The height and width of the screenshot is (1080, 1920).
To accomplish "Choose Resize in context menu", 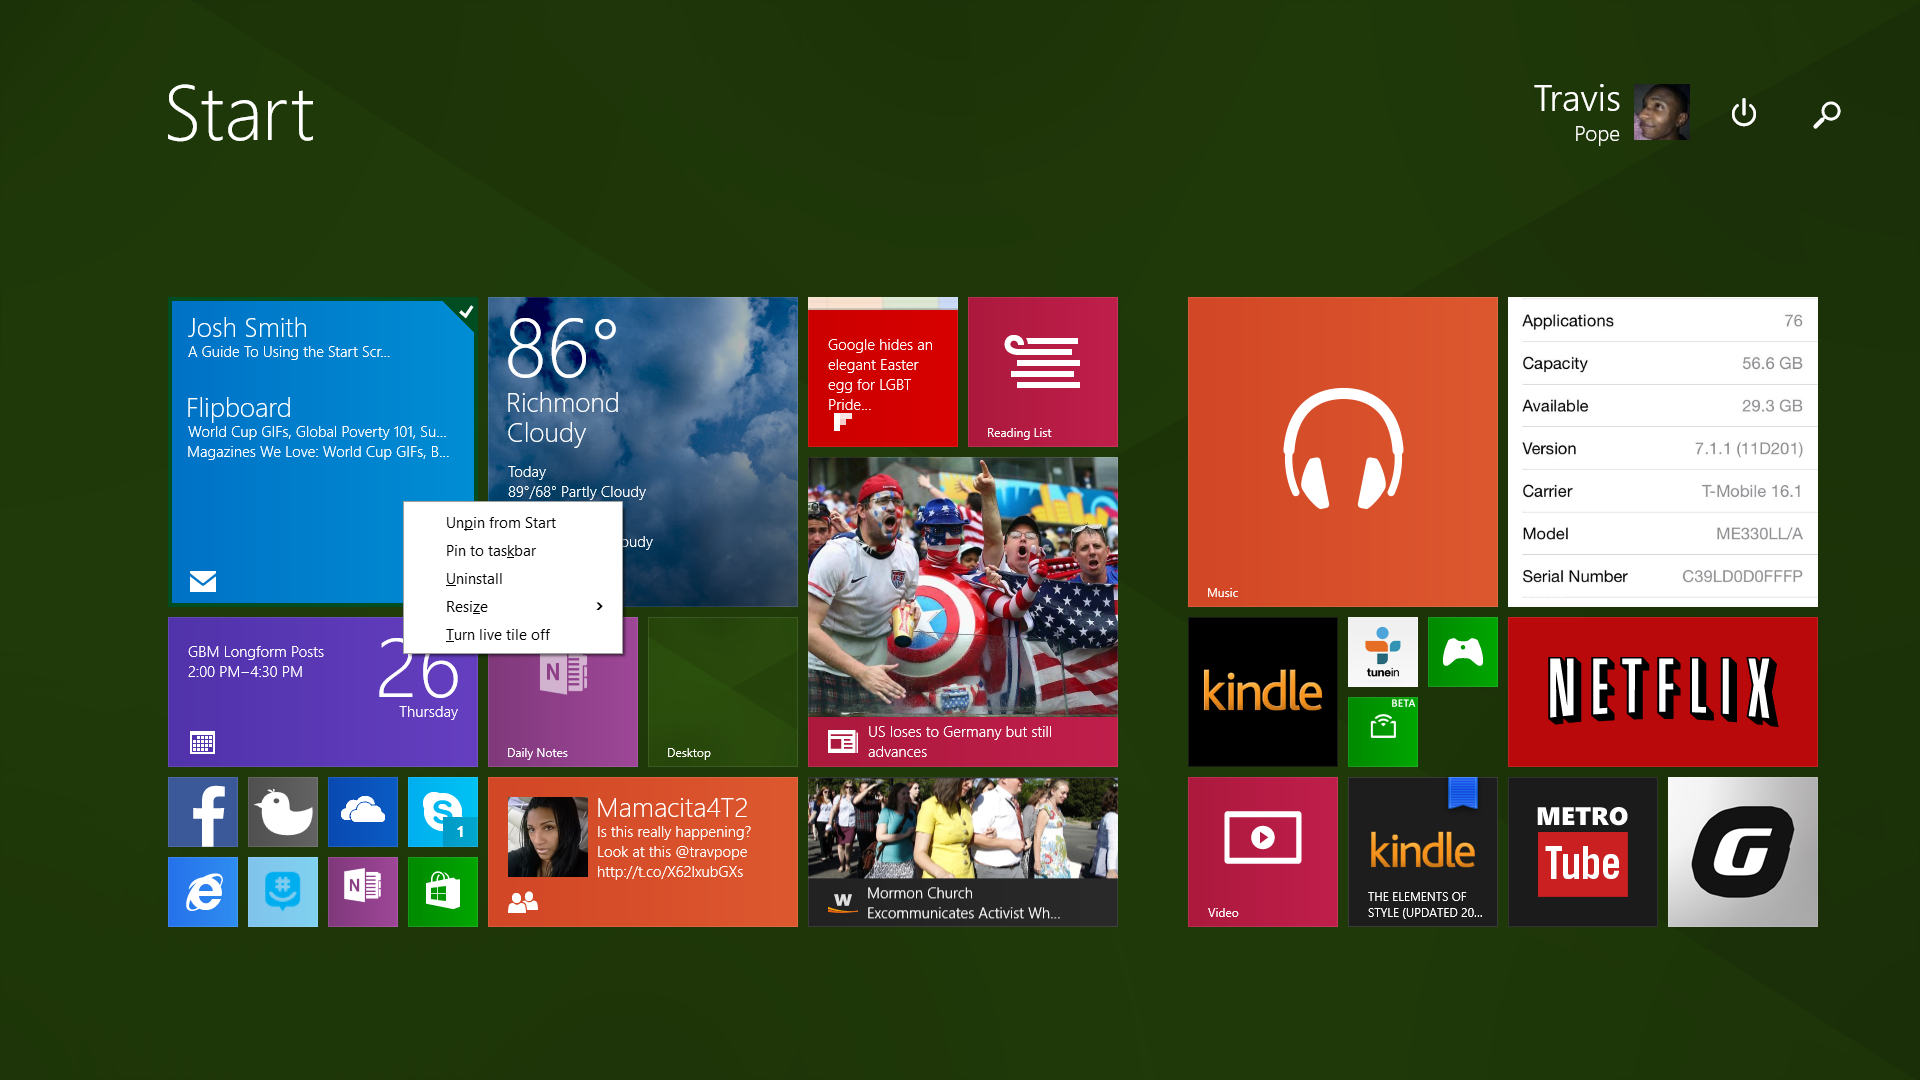I will (x=513, y=607).
